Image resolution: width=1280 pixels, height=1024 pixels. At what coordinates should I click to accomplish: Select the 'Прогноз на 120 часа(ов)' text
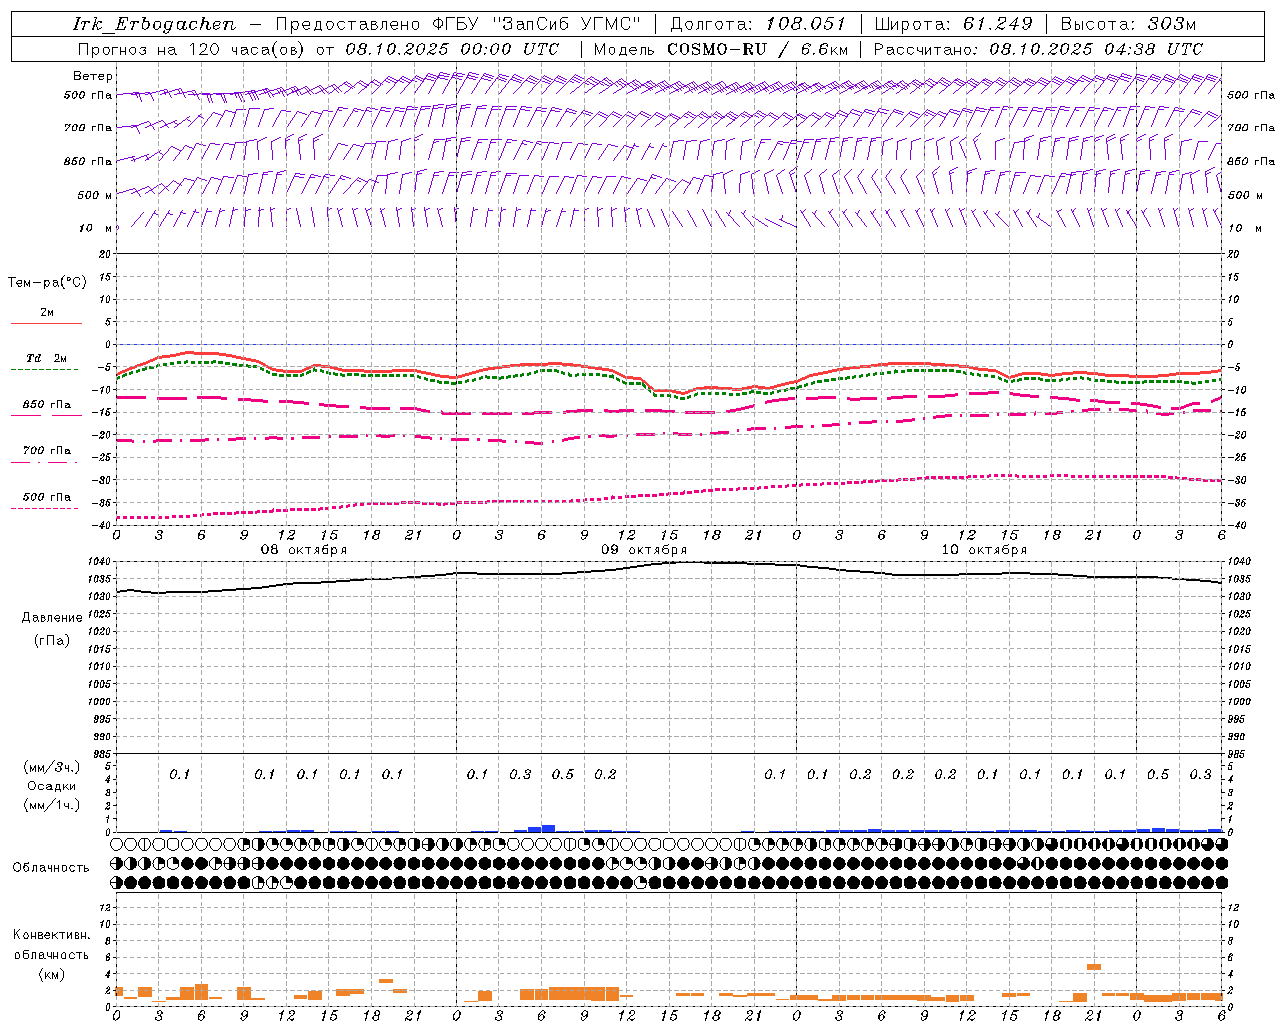click(x=193, y=49)
